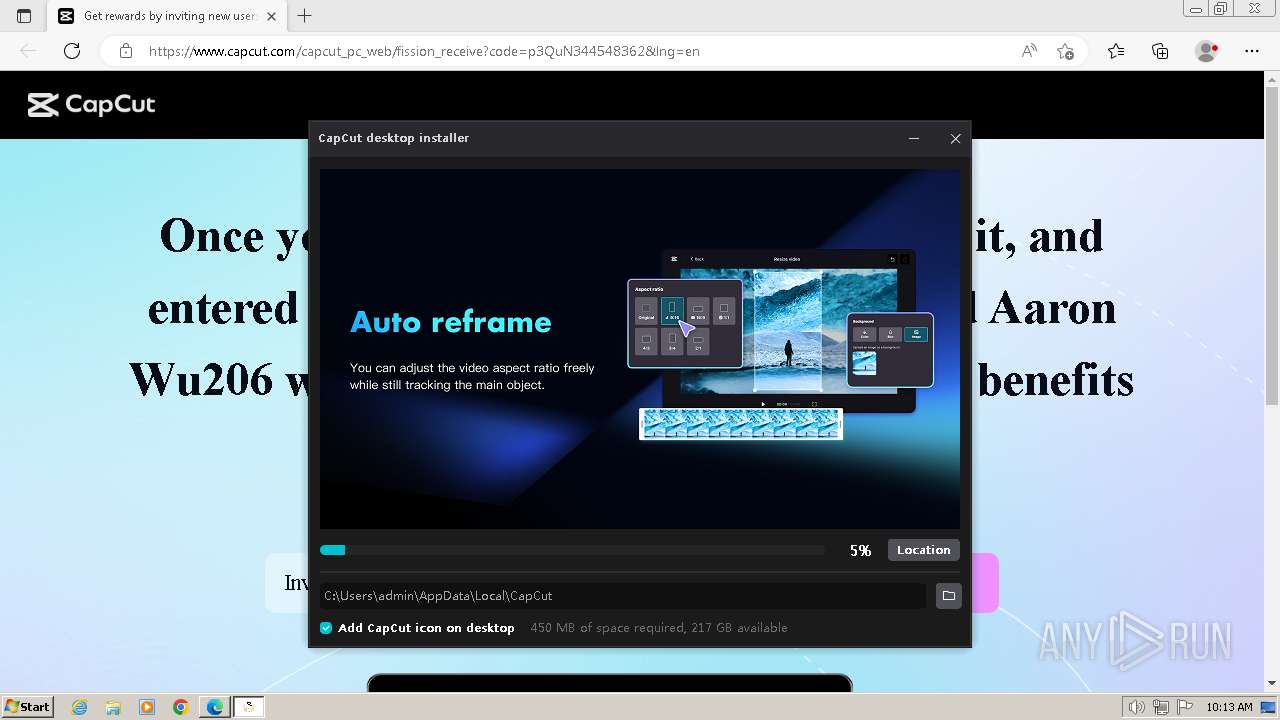The height and width of the screenshot is (720, 1280).
Task: Click the browser back arrow
Action: click(28, 51)
